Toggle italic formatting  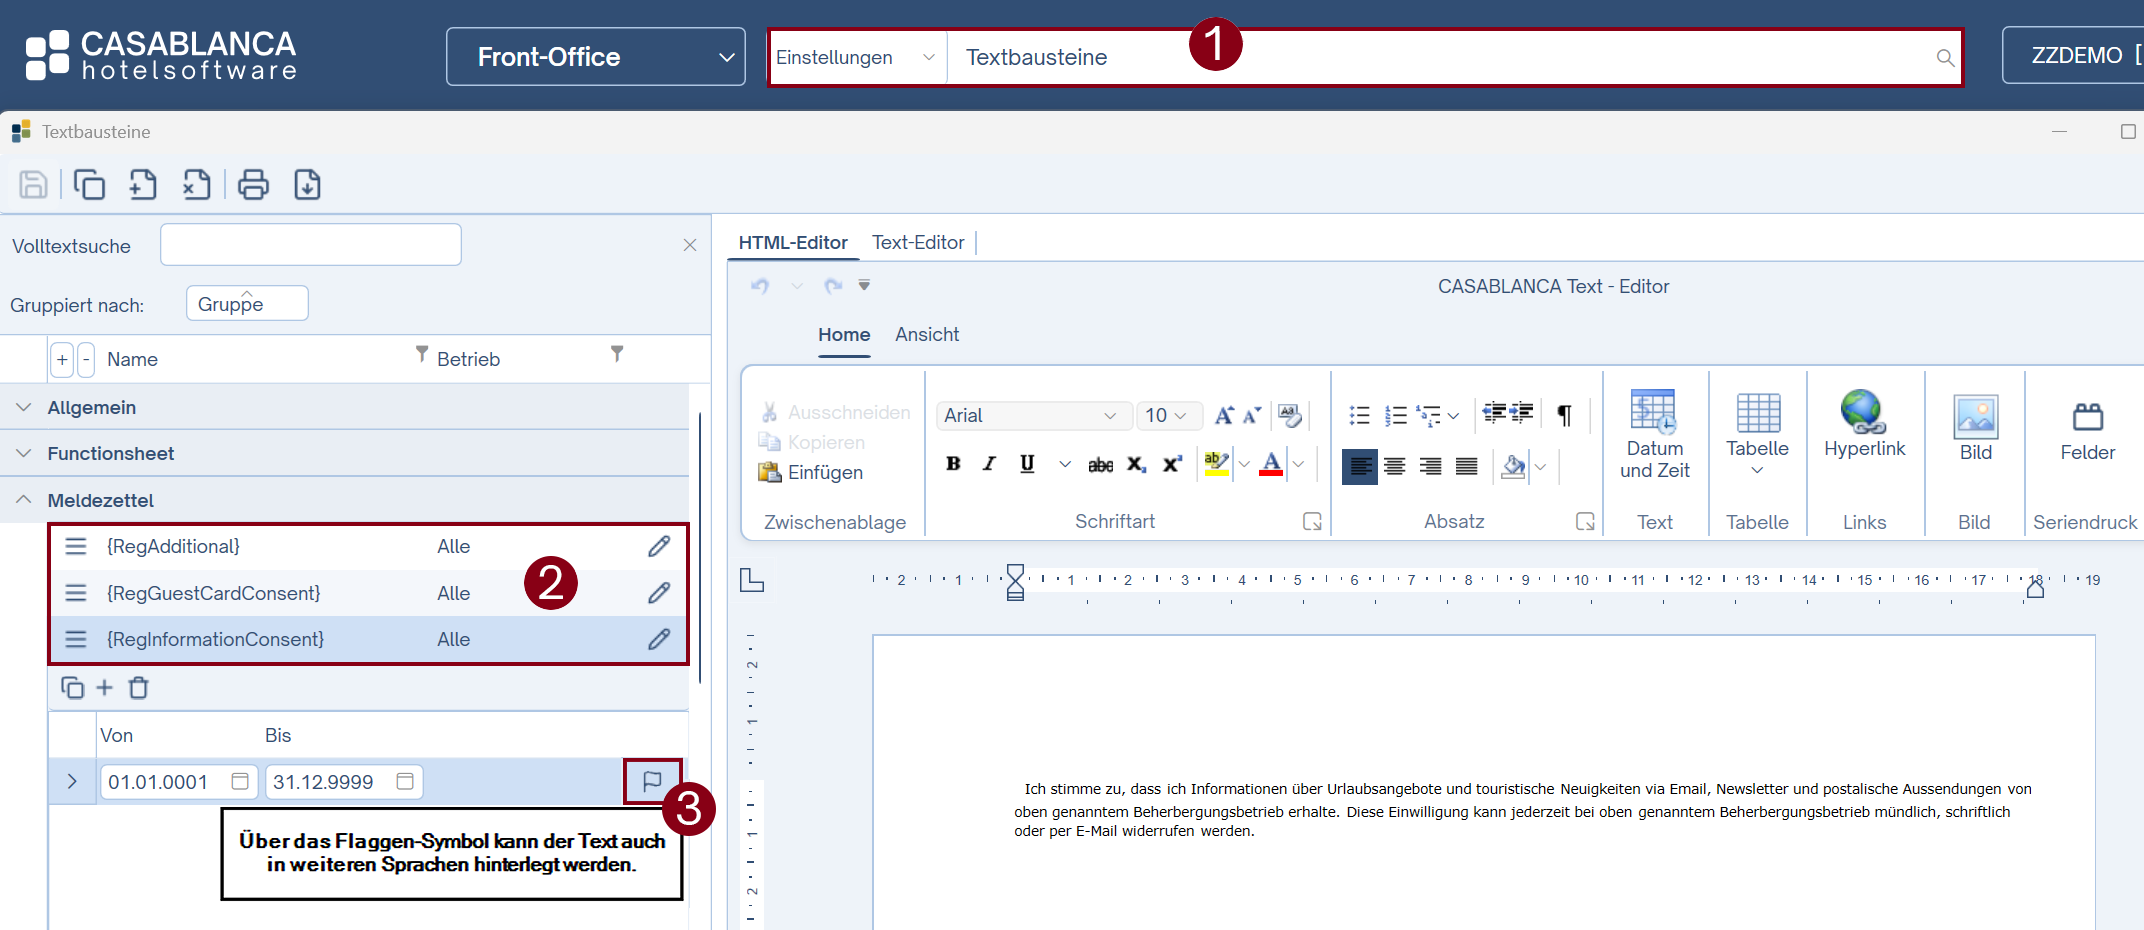(989, 464)
